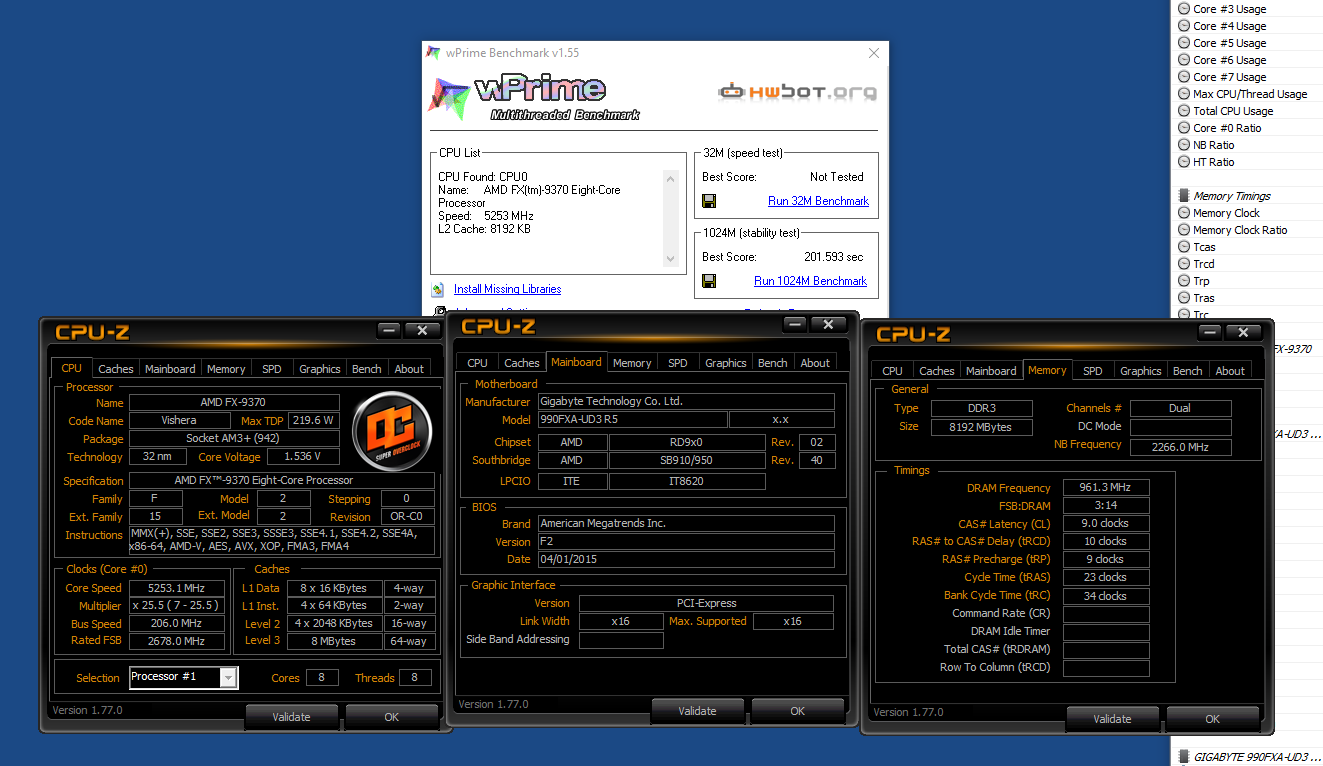Click the DRAM Frequency value 961.3 MHz
Image resolution: width=1323 pixels, height=766 pixels.
pos(1106,488)
